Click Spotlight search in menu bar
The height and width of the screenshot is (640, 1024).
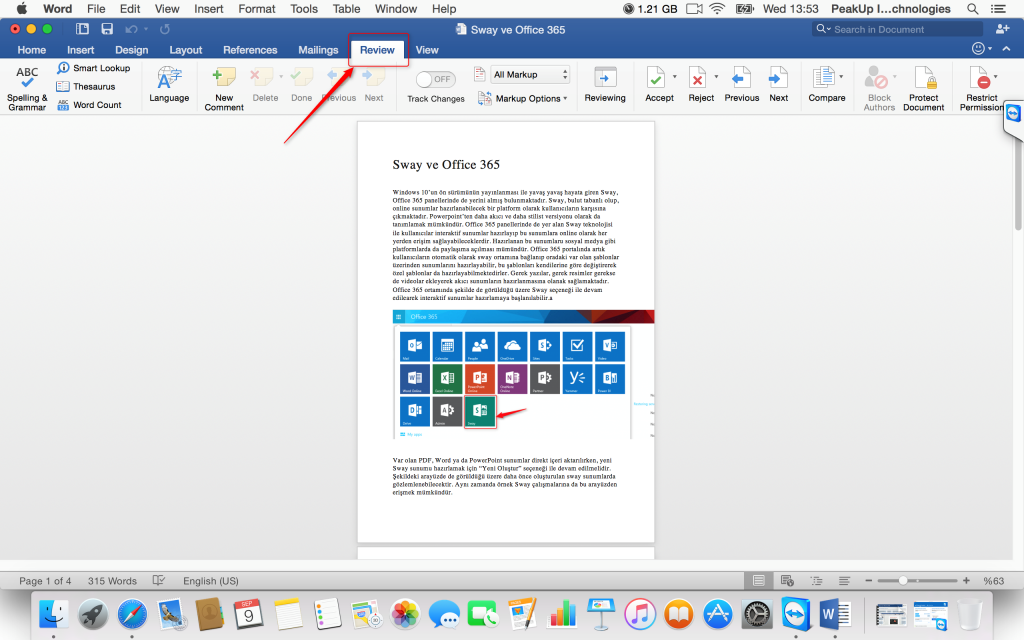[x=972, y=9]
